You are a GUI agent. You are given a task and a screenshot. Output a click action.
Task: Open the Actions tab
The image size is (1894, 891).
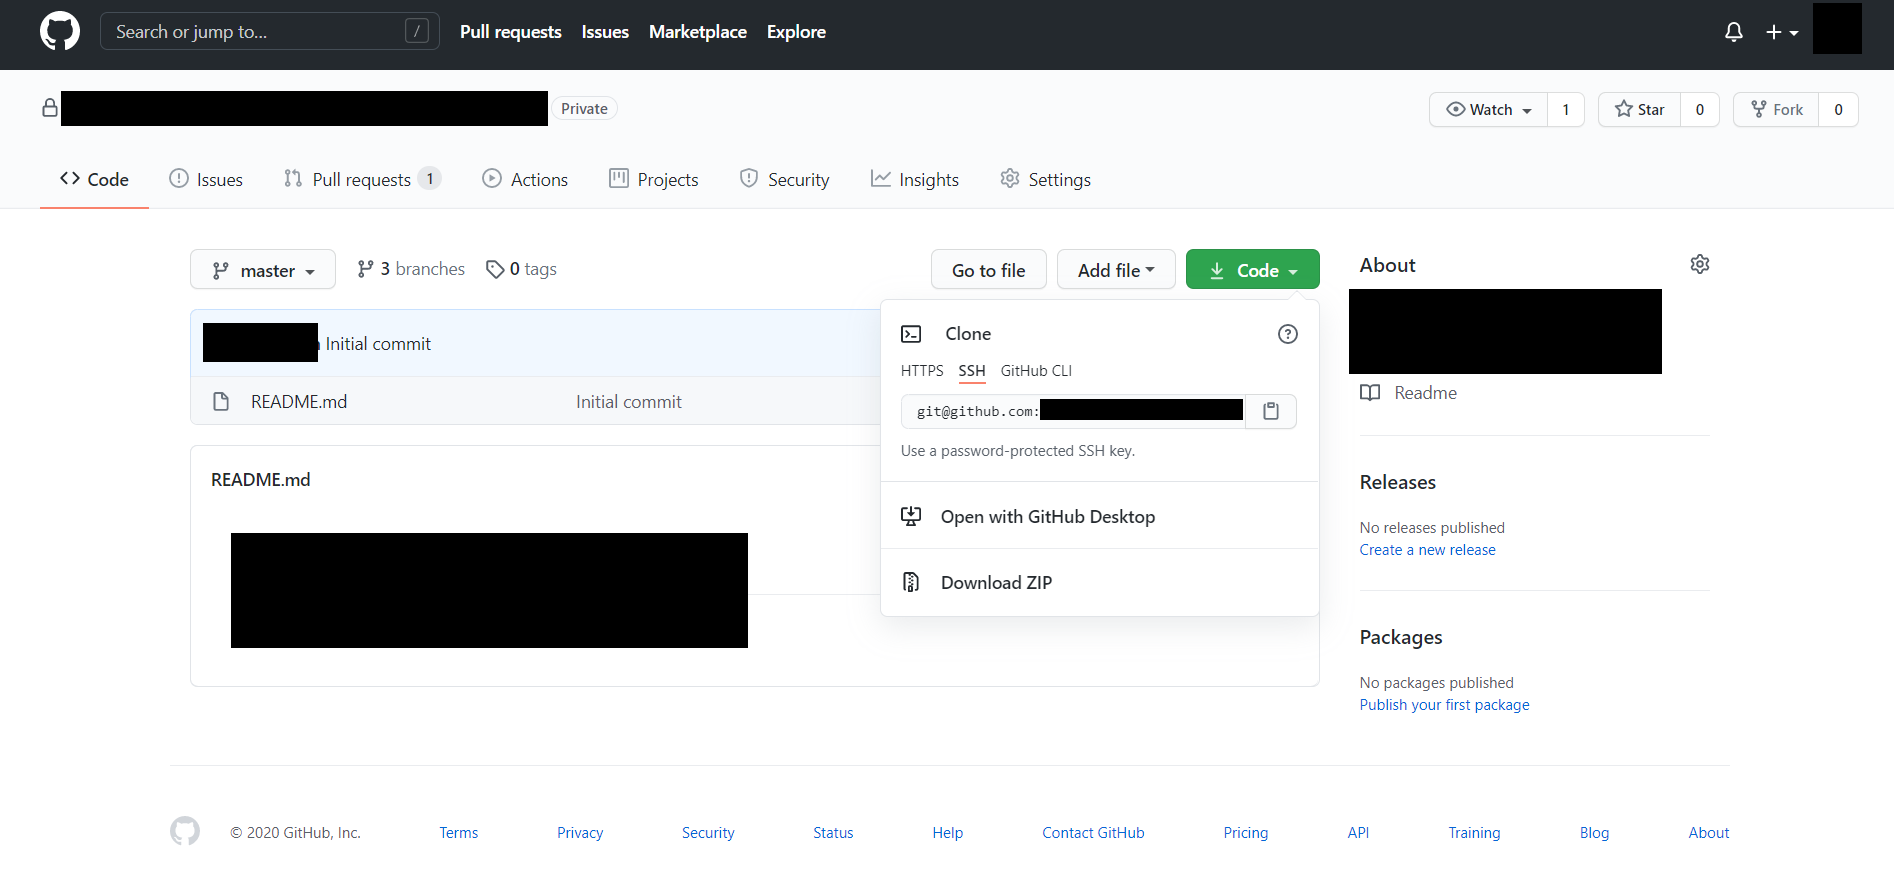pyautogui.click(x=525, y=179)
